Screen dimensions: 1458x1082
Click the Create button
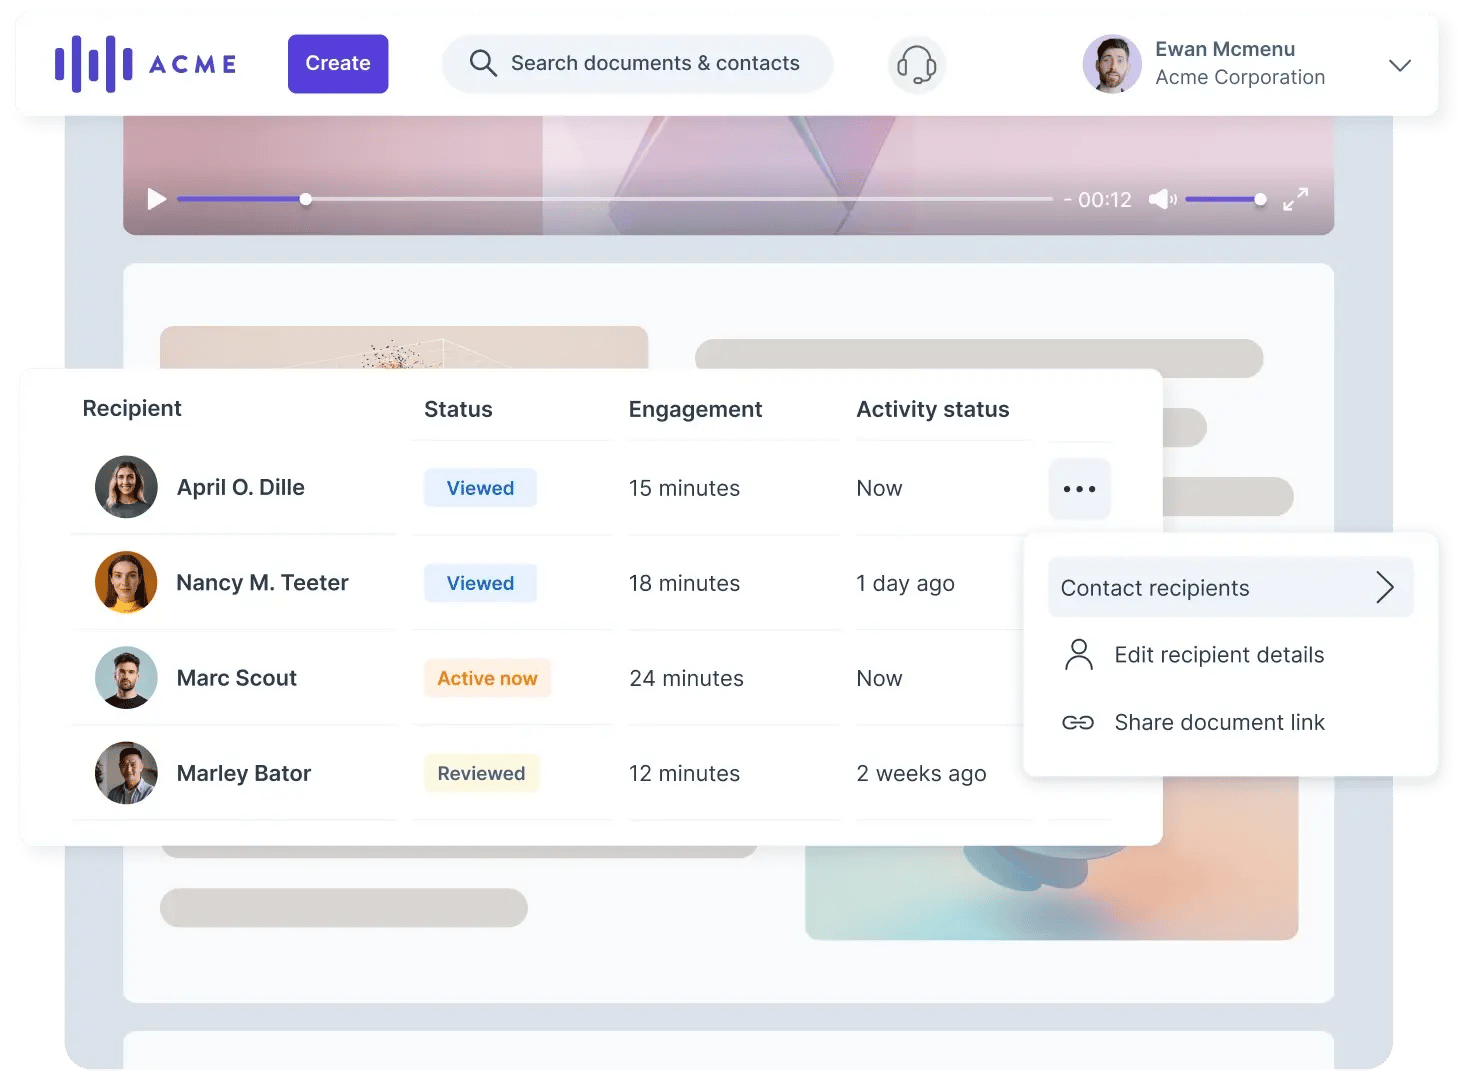pyautogui.click(x=338, y=64)
